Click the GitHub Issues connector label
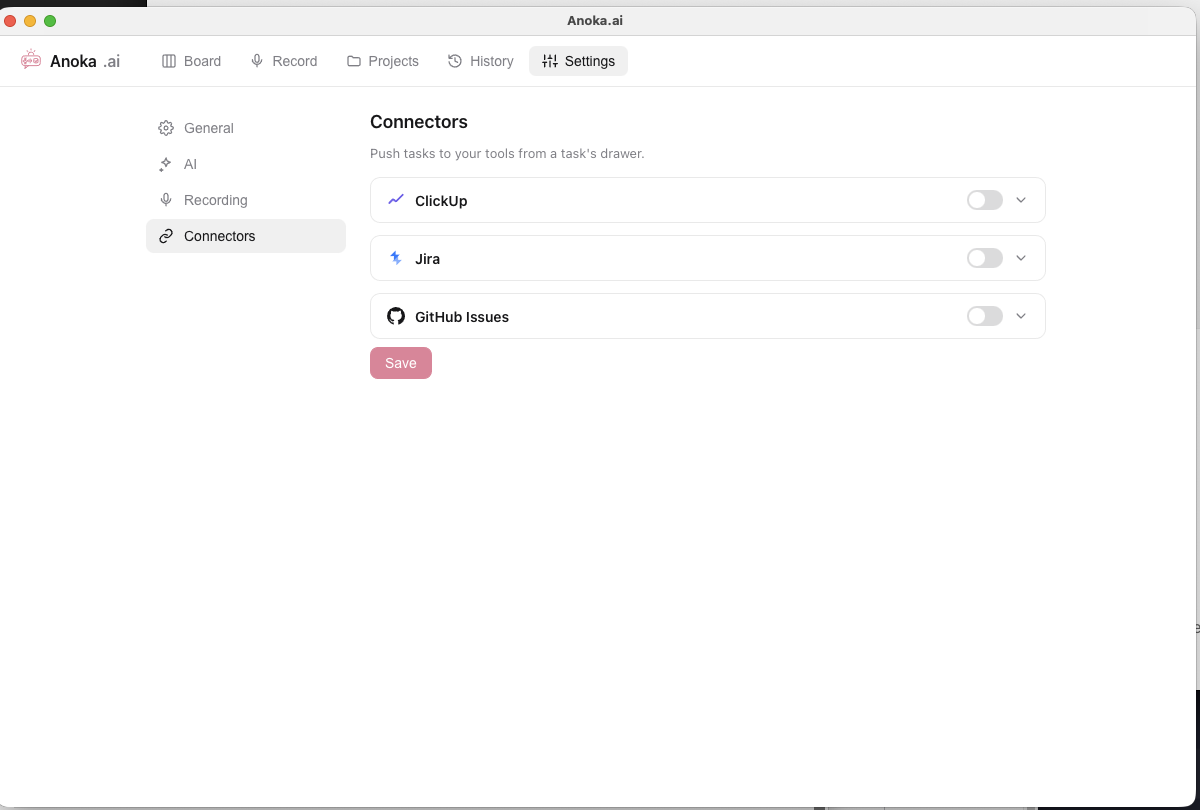The height and width of the screenshot is (810, 1200). pos(462,317)
